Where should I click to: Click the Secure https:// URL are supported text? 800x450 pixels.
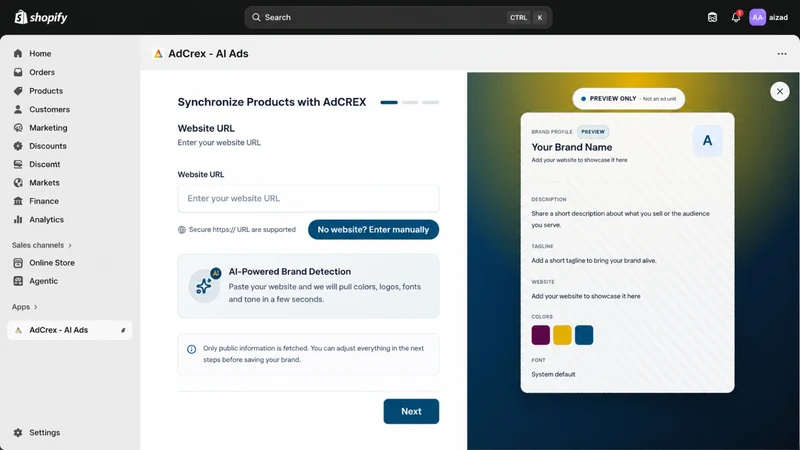[242, 230]
